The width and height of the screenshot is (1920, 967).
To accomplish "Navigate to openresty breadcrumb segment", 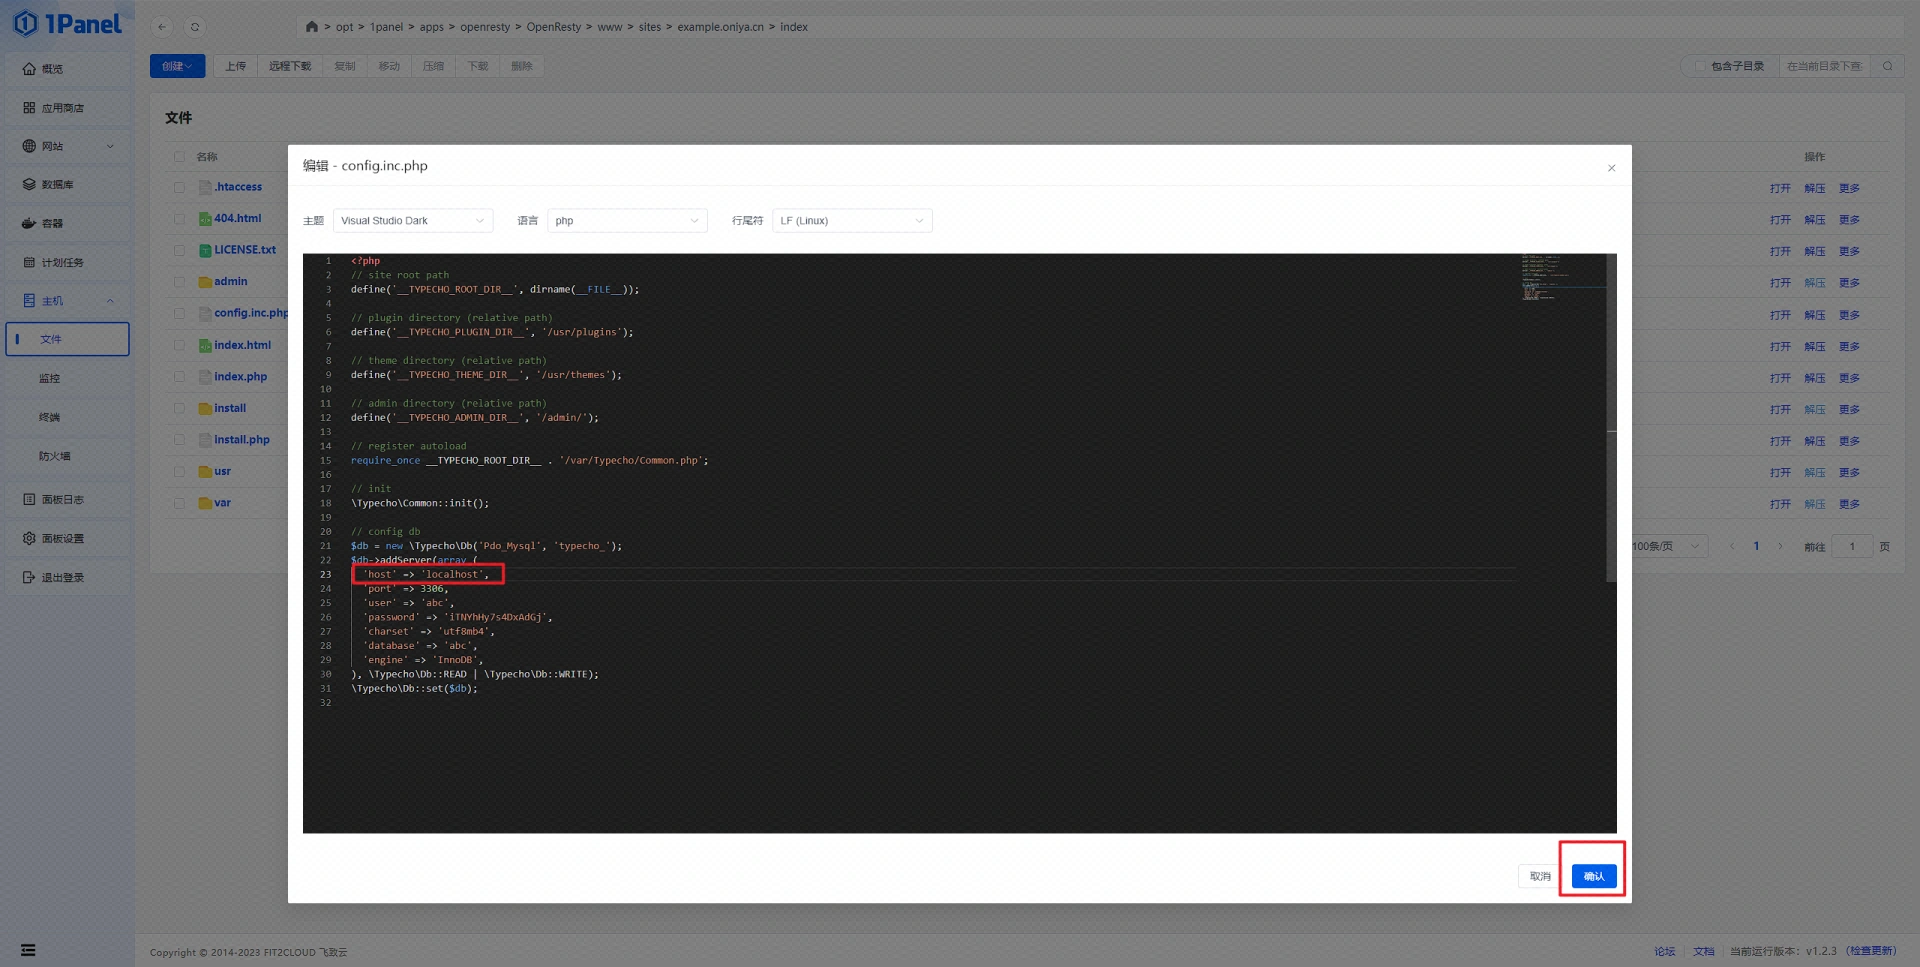I will [485, 27].
